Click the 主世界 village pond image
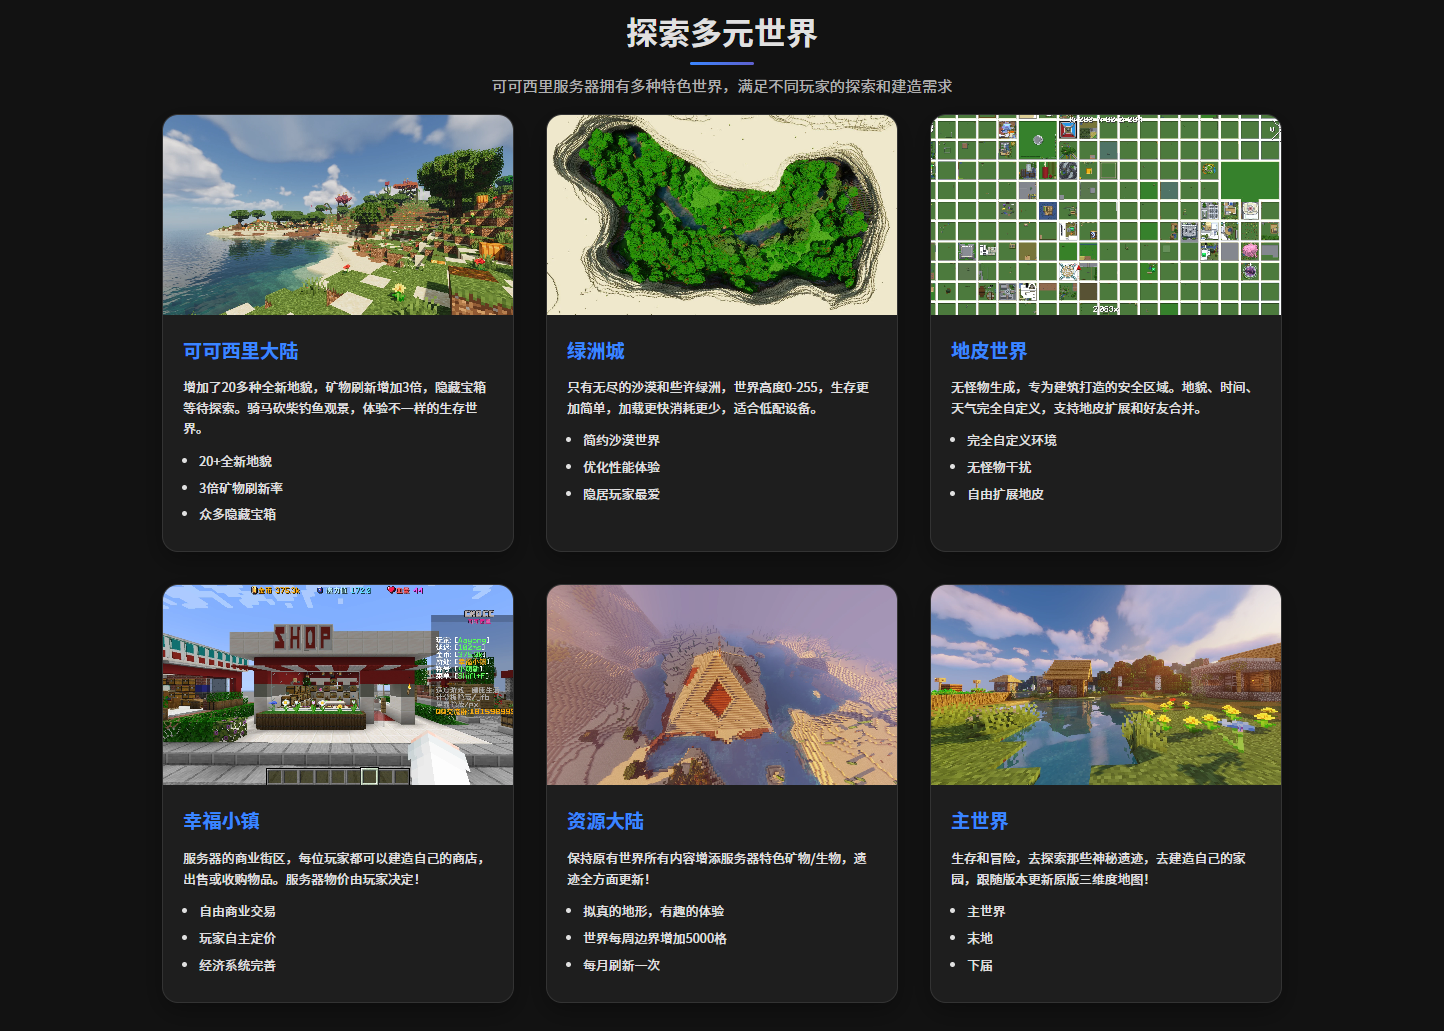The height and width of the screenshot is (1031, 1444). pyautogui.click(x=1106, y=685)
